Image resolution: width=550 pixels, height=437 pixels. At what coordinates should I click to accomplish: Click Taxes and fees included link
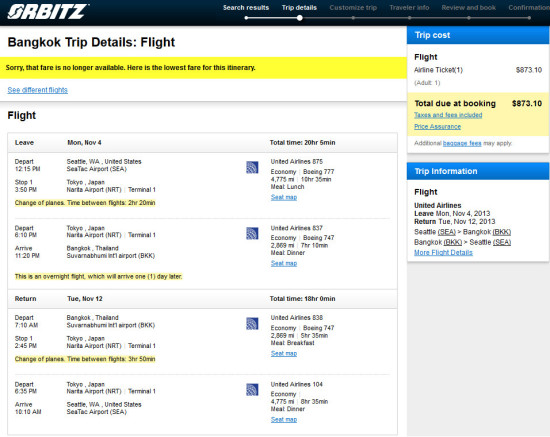pos(448,115)
